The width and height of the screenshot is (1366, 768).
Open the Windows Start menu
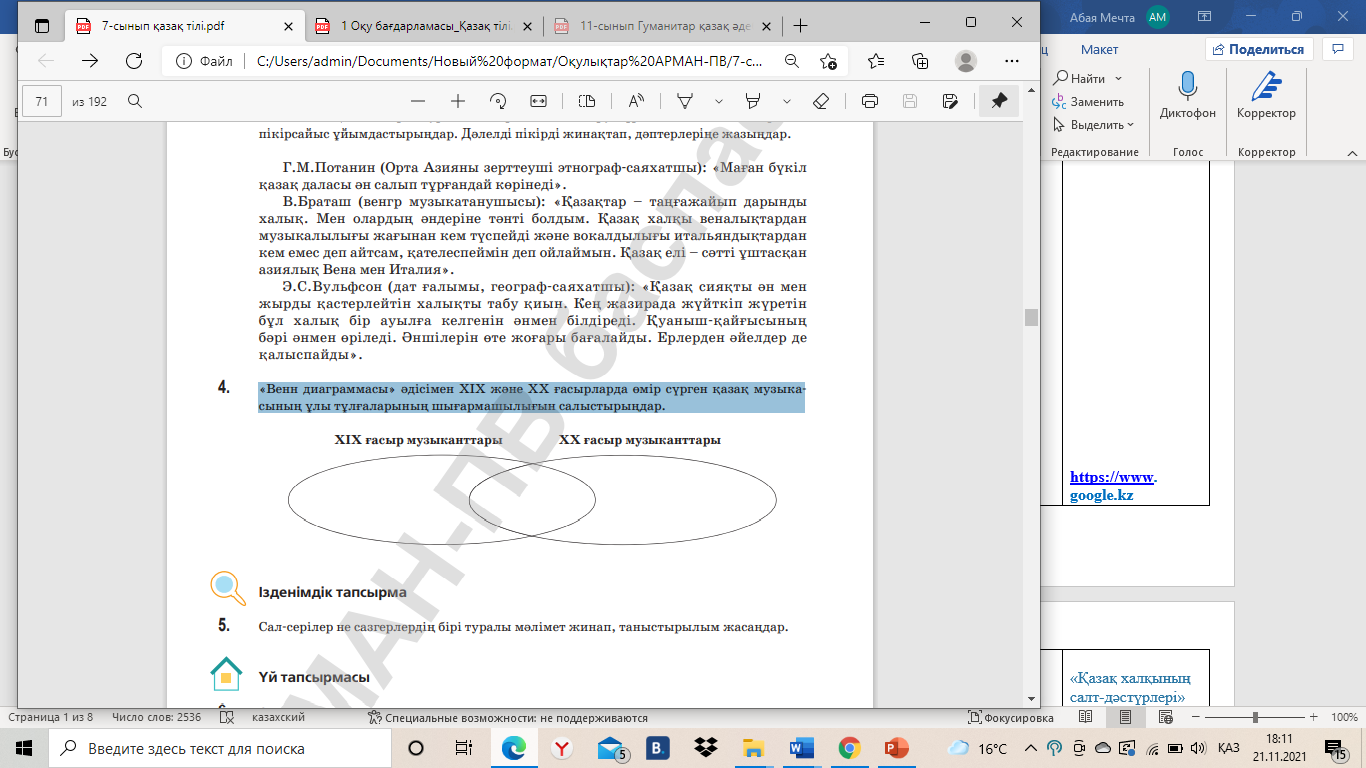point(24,748)
